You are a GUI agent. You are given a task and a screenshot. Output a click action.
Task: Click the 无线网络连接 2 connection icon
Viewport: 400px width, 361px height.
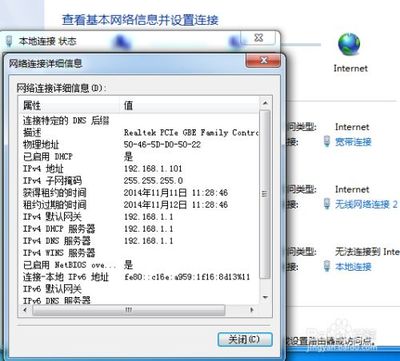click(327, 204)
